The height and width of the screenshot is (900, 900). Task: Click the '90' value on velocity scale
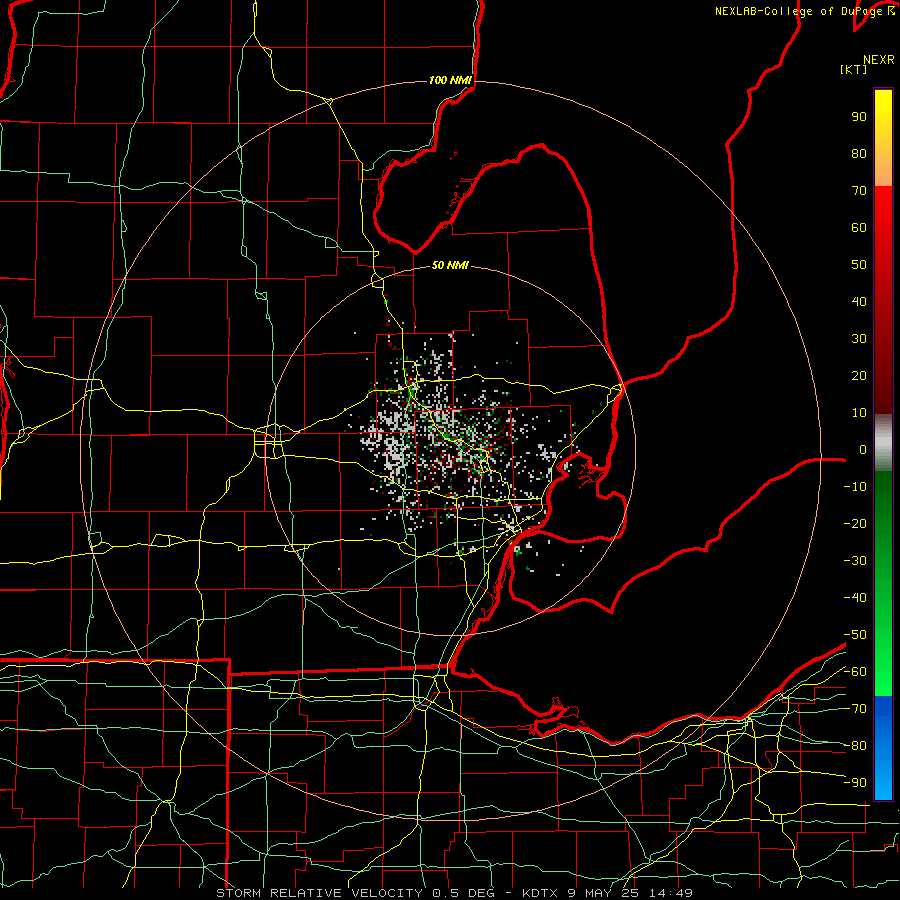[859, 117]
